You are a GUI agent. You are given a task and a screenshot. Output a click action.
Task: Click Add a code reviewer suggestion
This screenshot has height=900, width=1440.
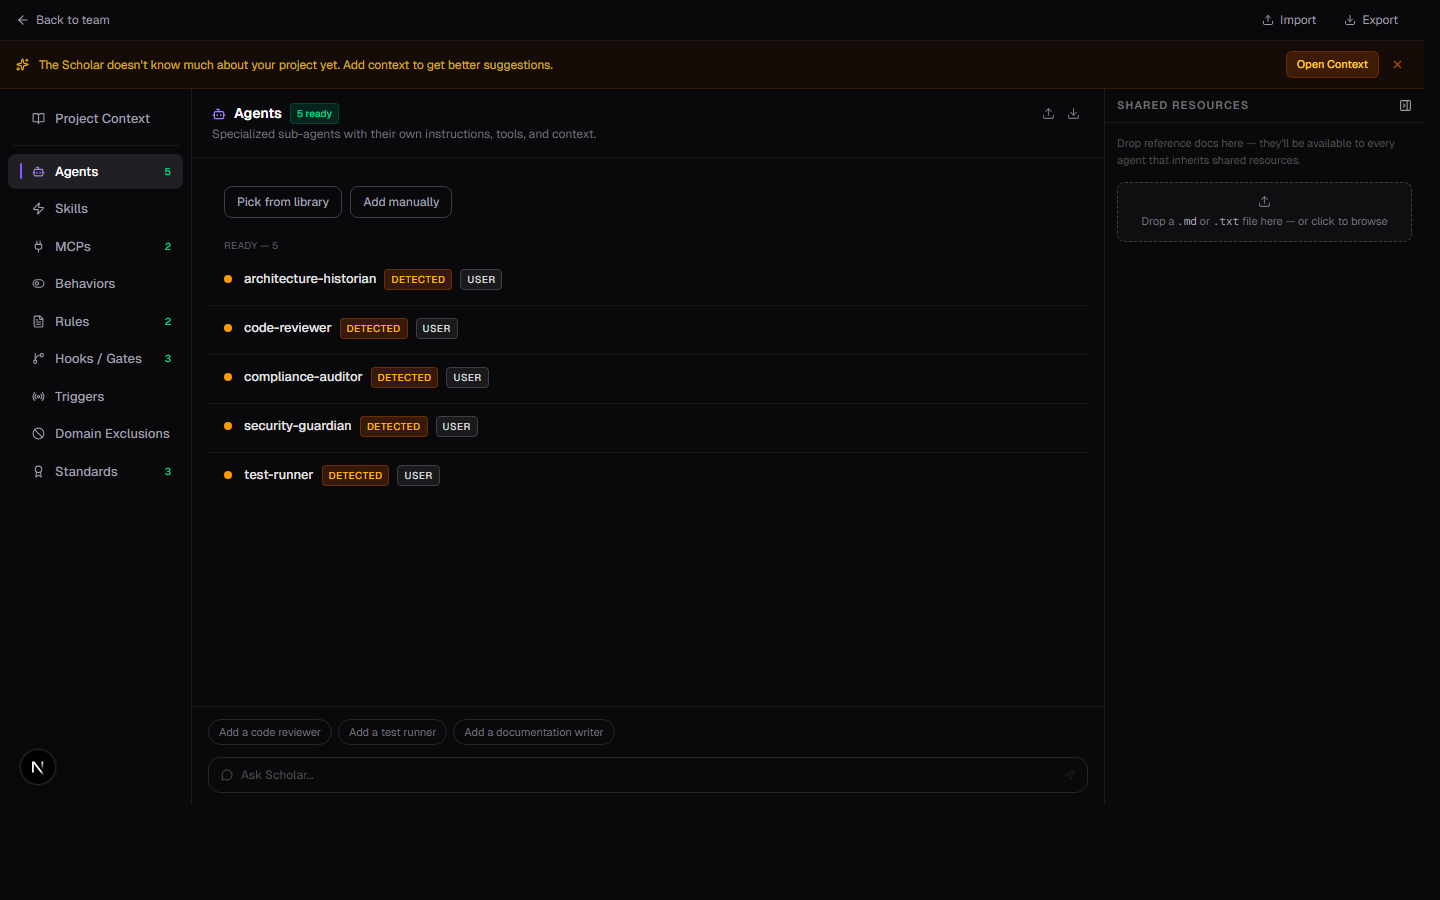pos(270,733)
